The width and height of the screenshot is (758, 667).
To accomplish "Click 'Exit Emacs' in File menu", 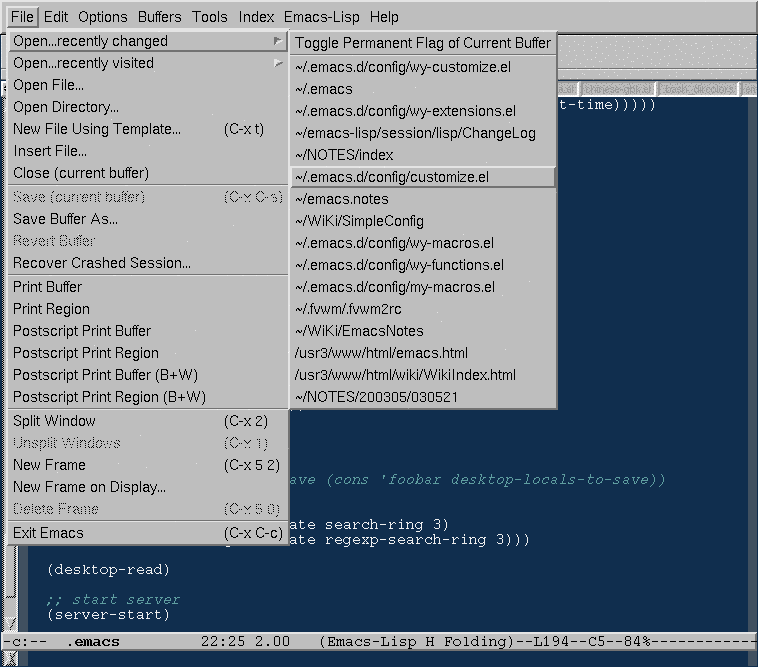I will coord(48,533).
